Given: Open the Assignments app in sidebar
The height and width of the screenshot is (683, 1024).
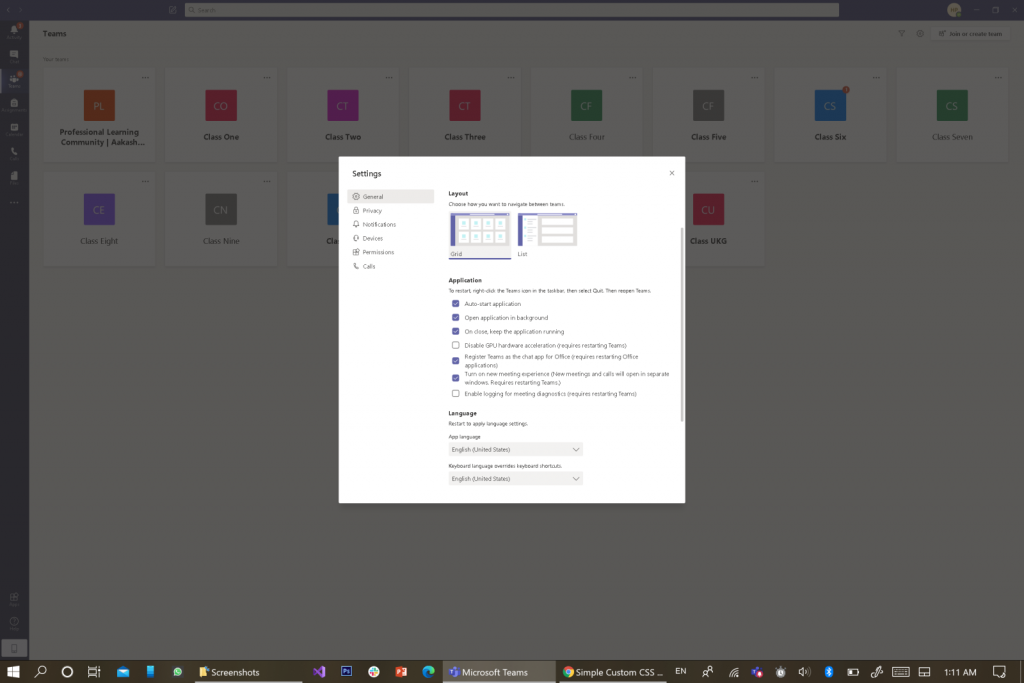Looking at the screenshot, I should coord(14,104).
